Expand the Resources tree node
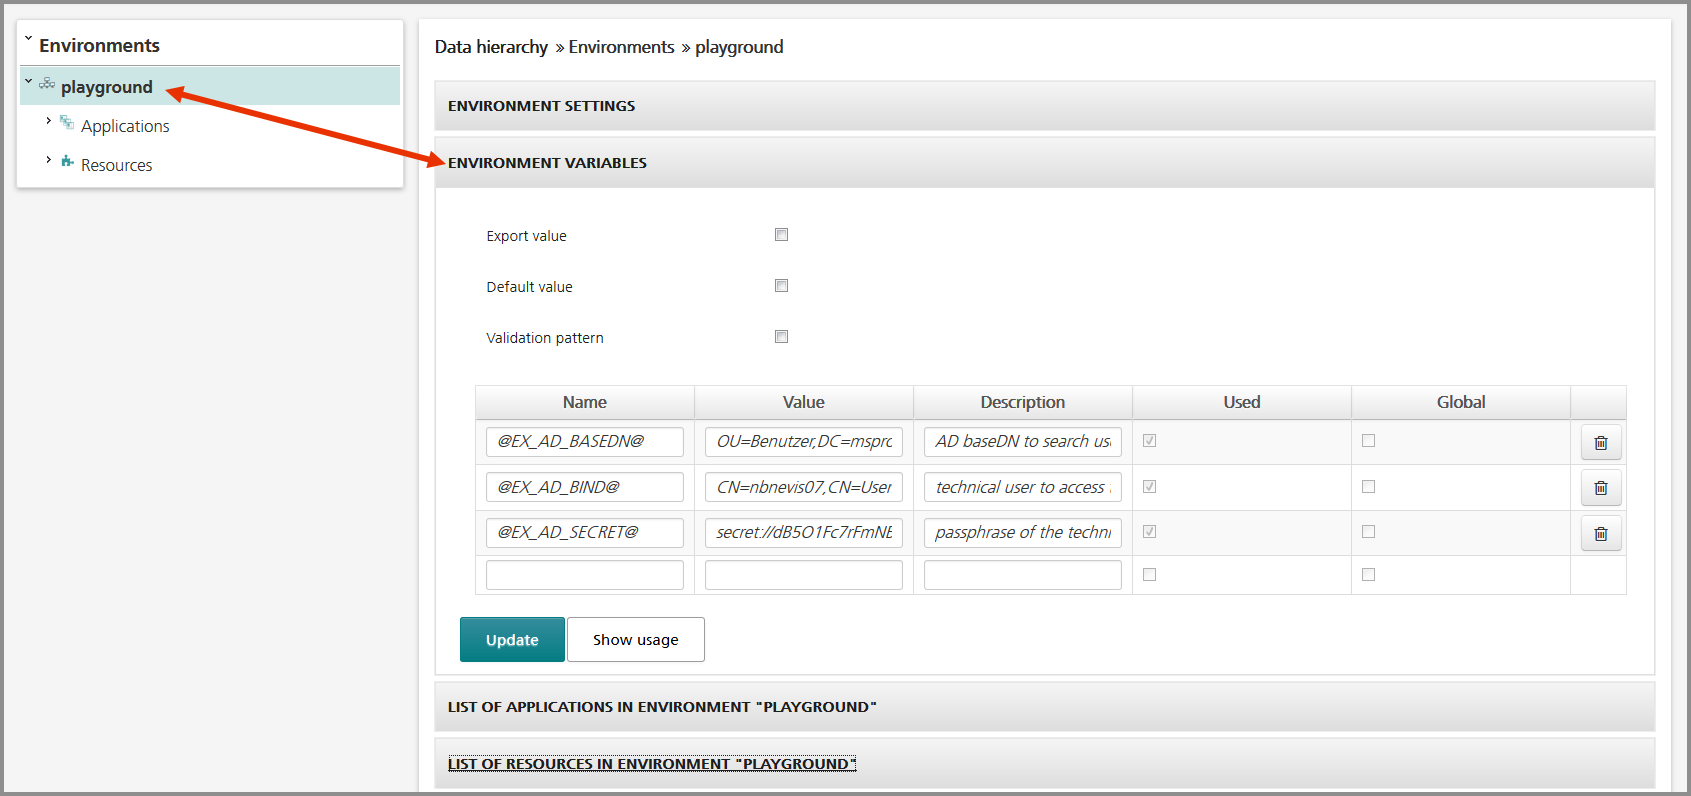Image resolution: width=1691 pixels, height=796 pixels. [48, 160]
